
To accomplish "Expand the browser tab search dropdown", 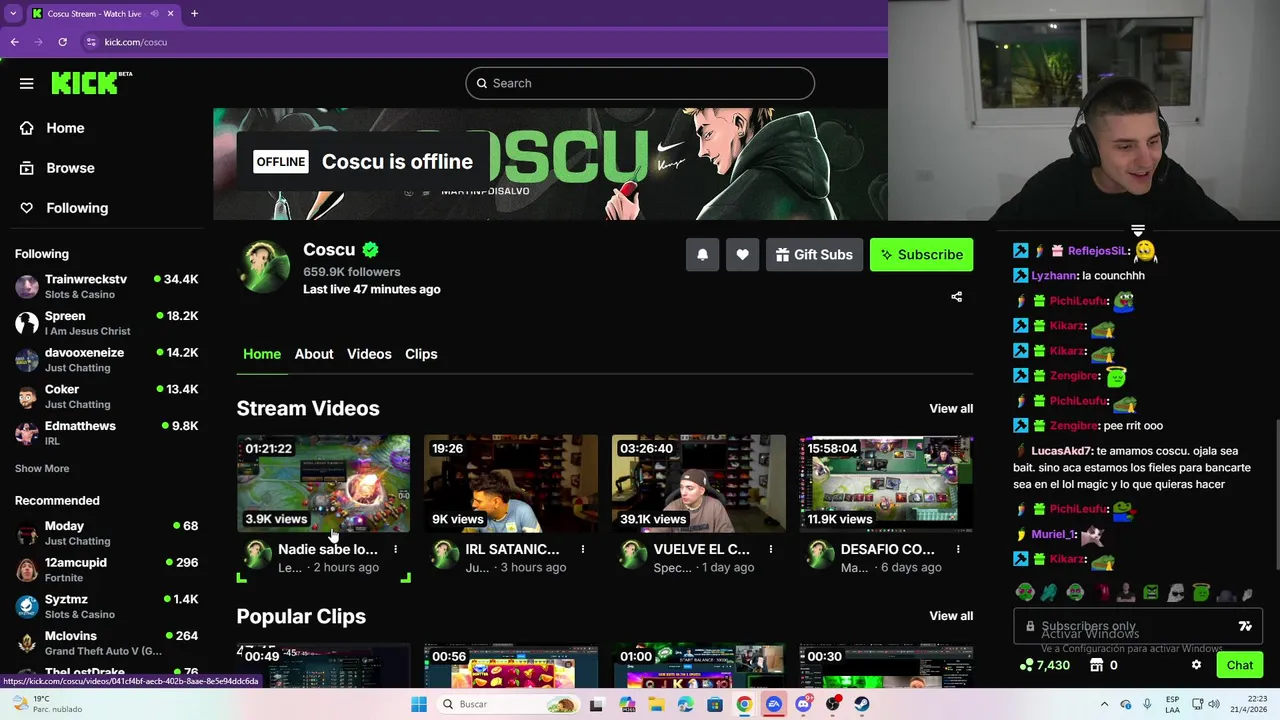I will (x=13, y=14).
